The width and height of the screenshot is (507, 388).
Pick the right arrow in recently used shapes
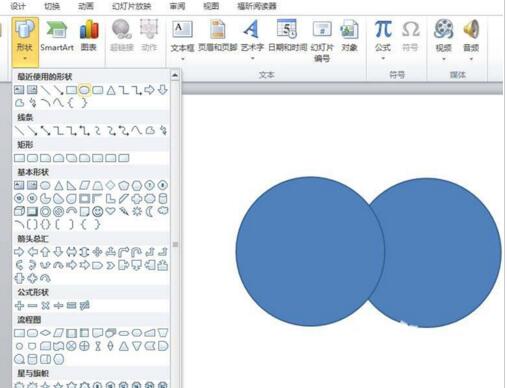150,90
